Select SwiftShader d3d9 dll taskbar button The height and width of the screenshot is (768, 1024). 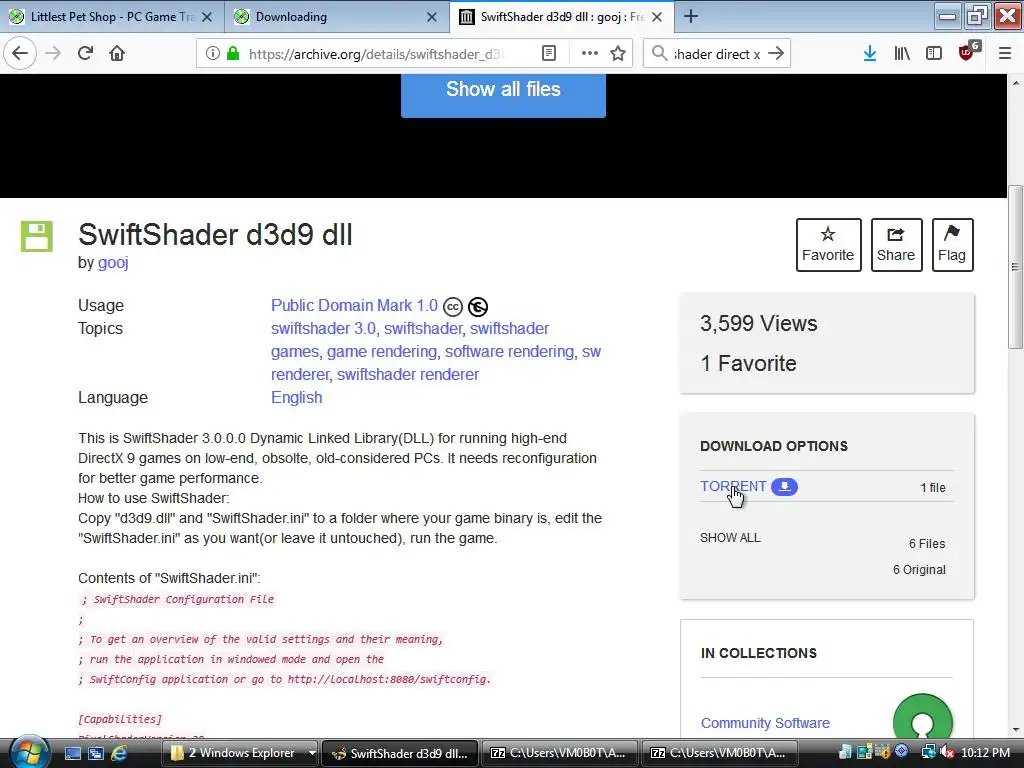[400, 753]
